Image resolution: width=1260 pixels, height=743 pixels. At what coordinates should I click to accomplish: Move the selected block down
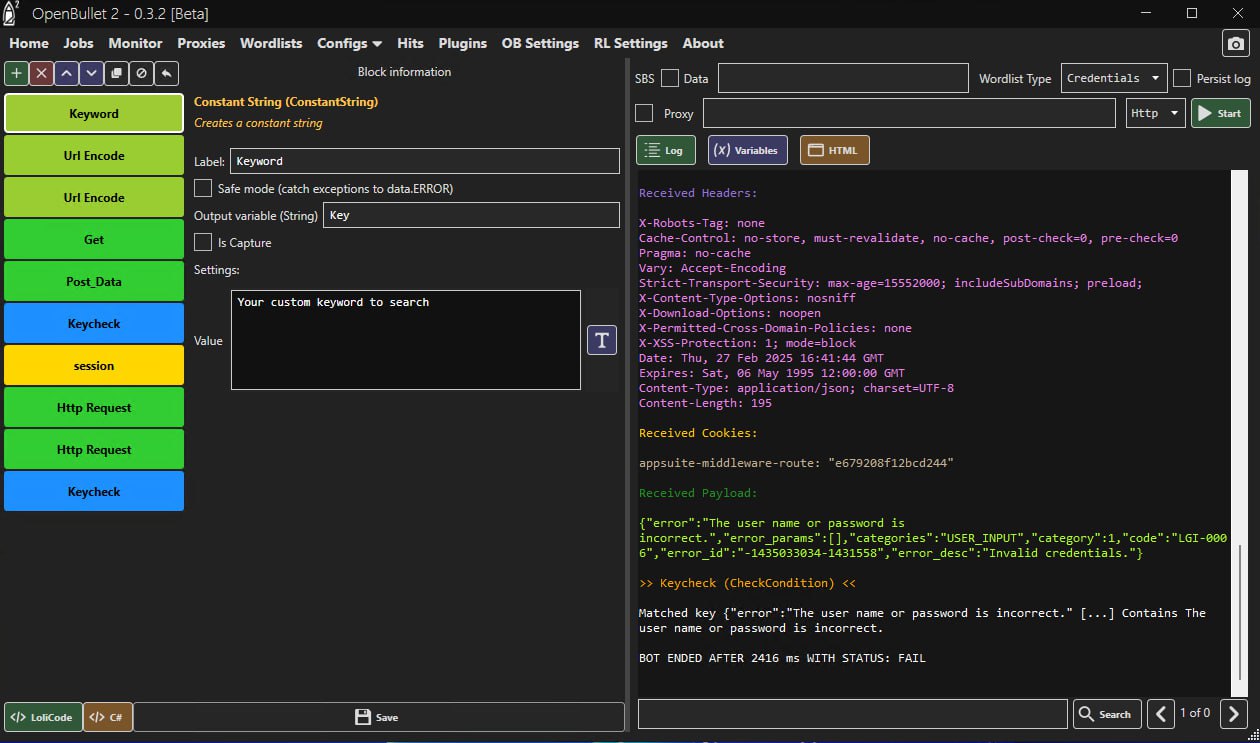tap(92, 73)
